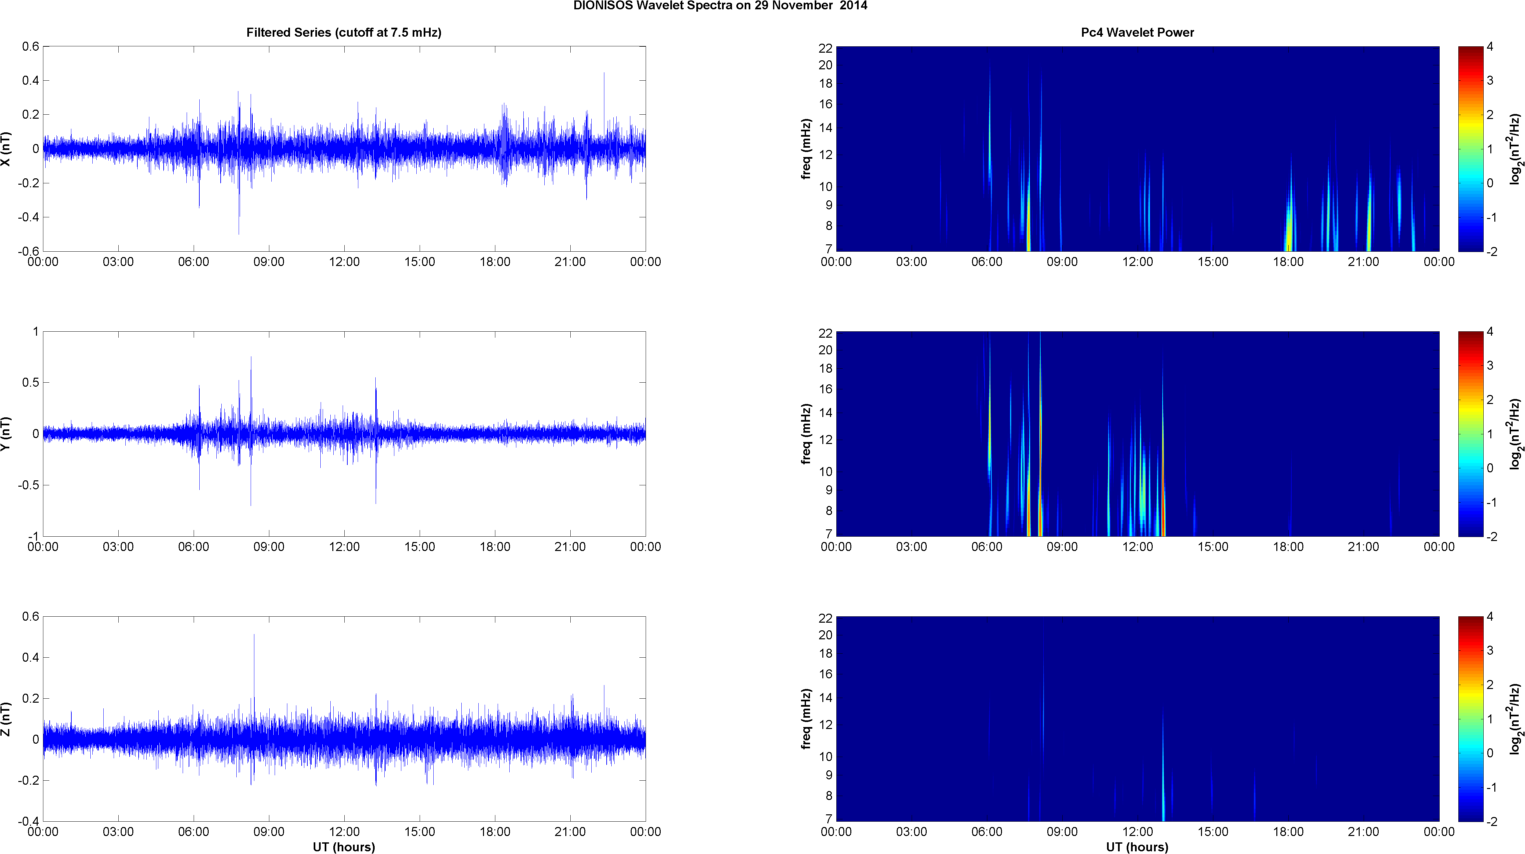Click the Z component filtered time series plot

click(344, 719)
